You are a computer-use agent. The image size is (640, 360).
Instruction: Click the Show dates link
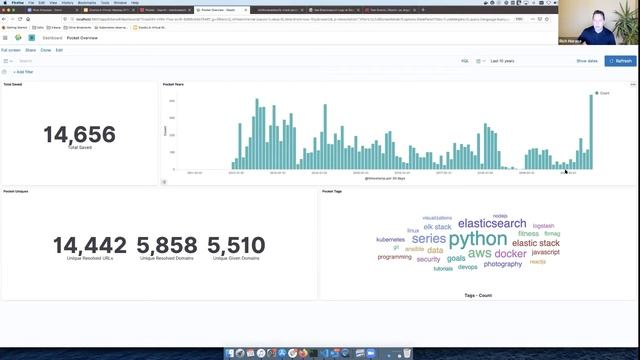[x=587, y=61]
